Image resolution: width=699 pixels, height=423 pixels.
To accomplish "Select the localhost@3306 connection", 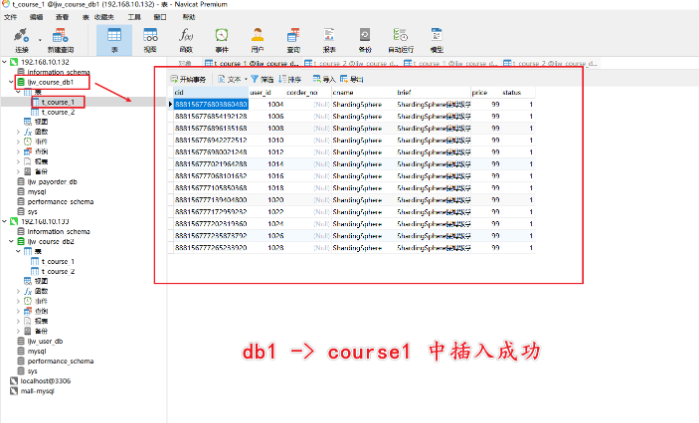I will pos(45,381).
